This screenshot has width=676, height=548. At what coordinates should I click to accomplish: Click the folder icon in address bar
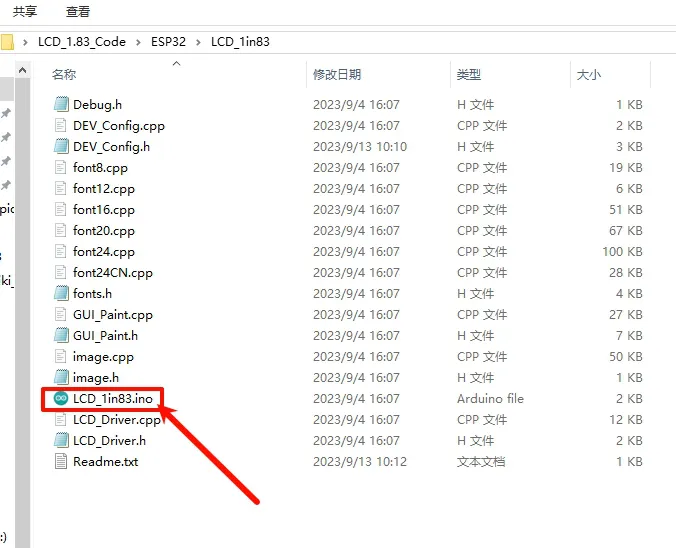click(x=7, y=42)
